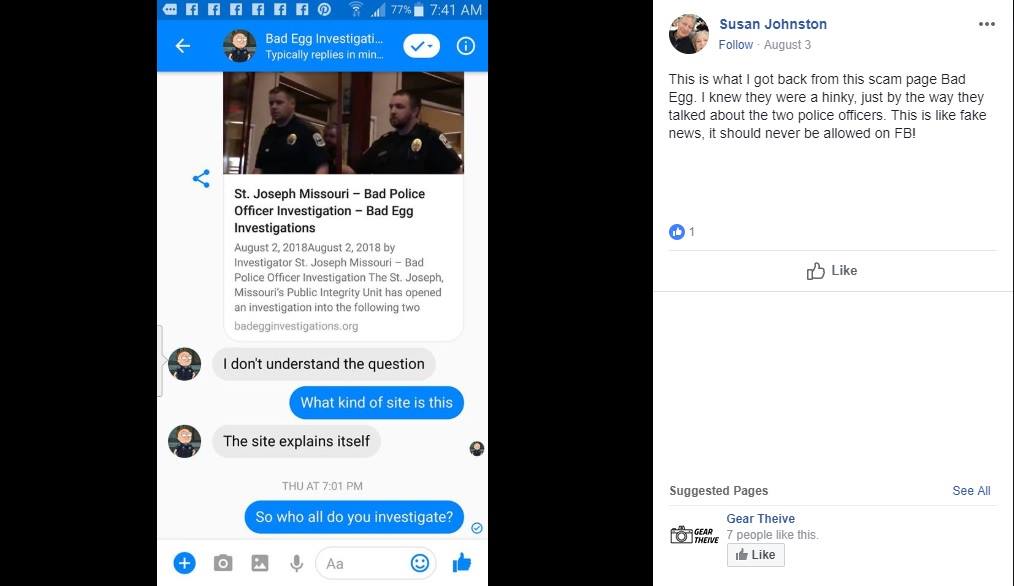Viewport: 1014px width, 586px height.
Task: Open Susan Johnston's profile name link
Action: point(773,24)
